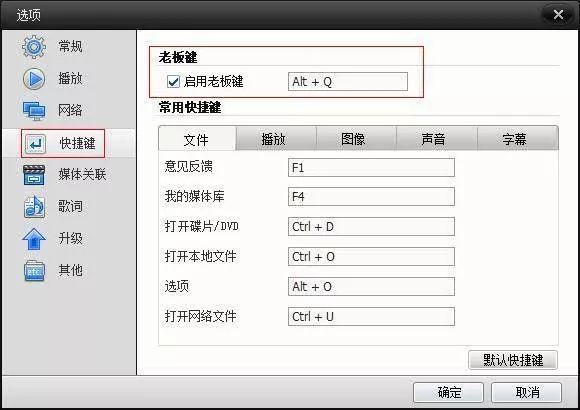Screen dimensions: 580x410
Task: Select the 歌词 music note icon
Action: coord(34,206)
